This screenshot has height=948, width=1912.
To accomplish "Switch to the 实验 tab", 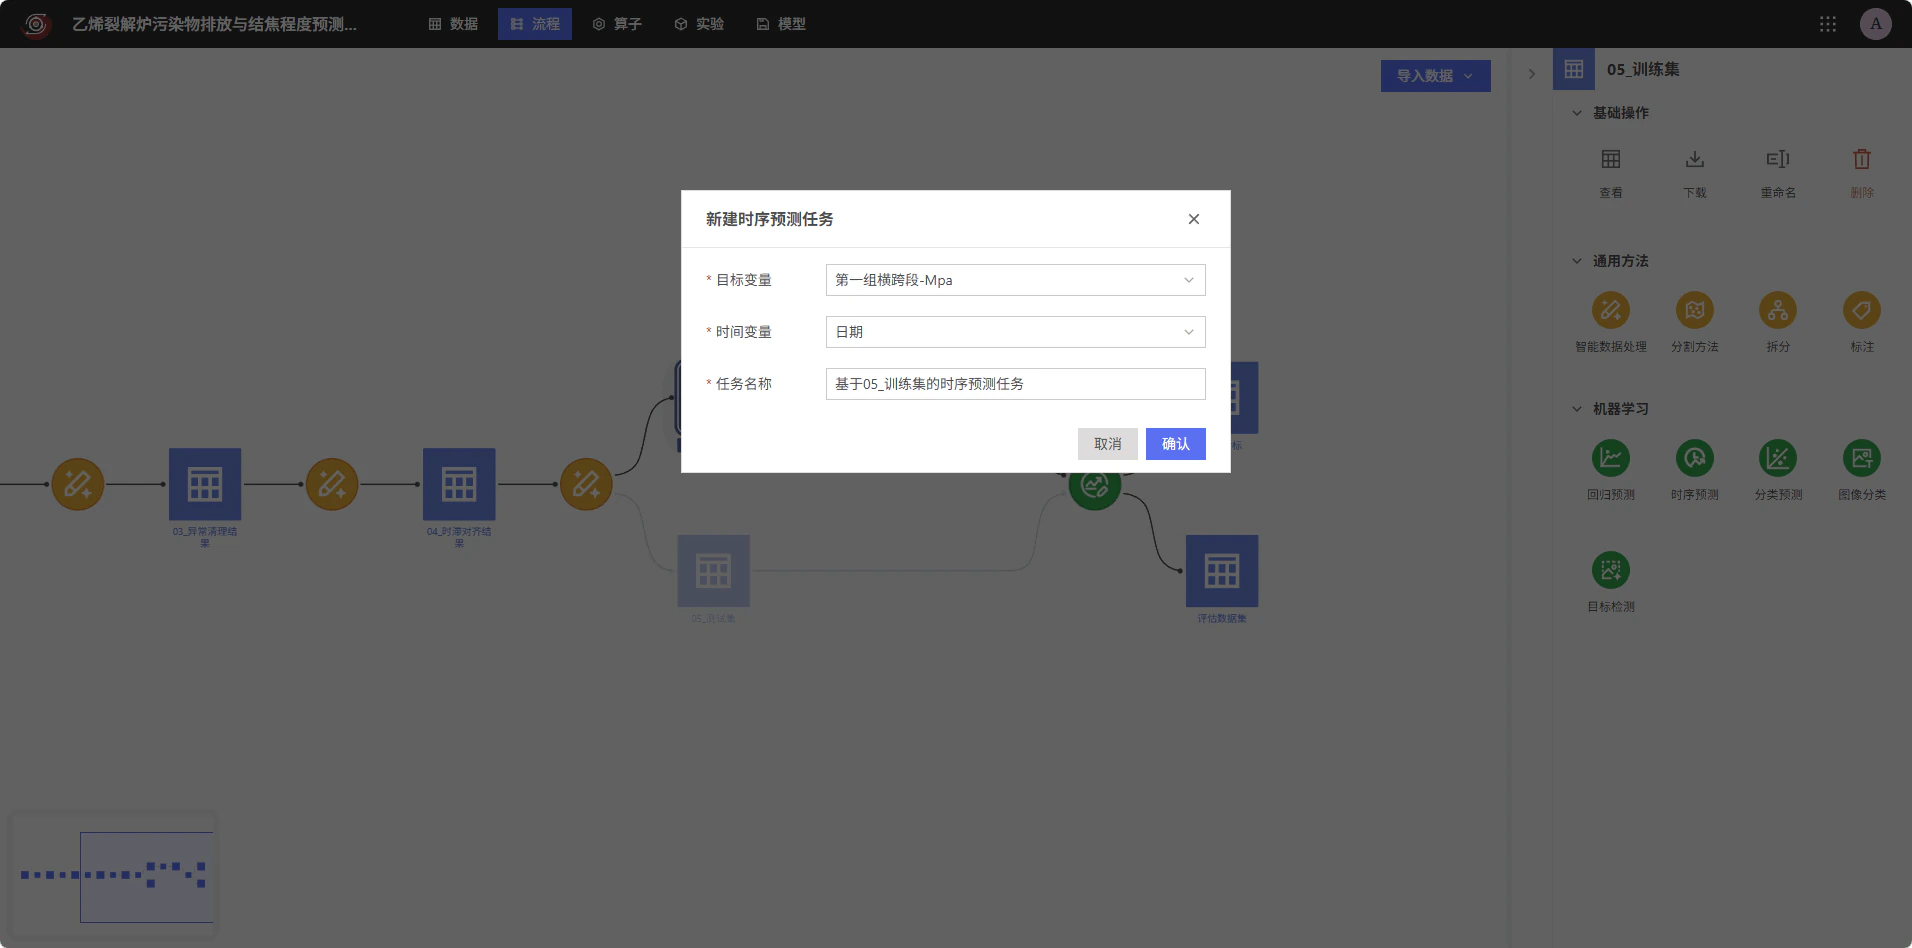I will (699, 24).
